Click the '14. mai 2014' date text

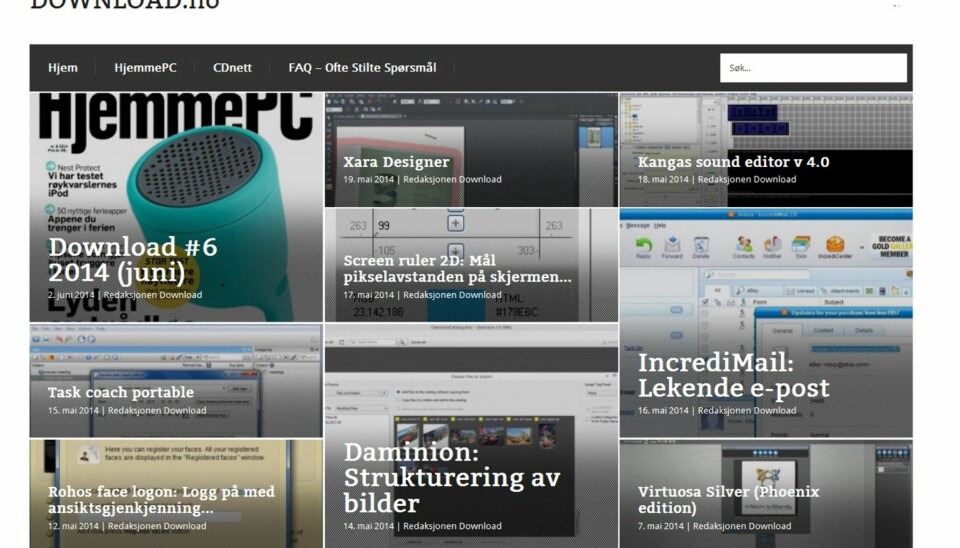click(x=369, y=526)
